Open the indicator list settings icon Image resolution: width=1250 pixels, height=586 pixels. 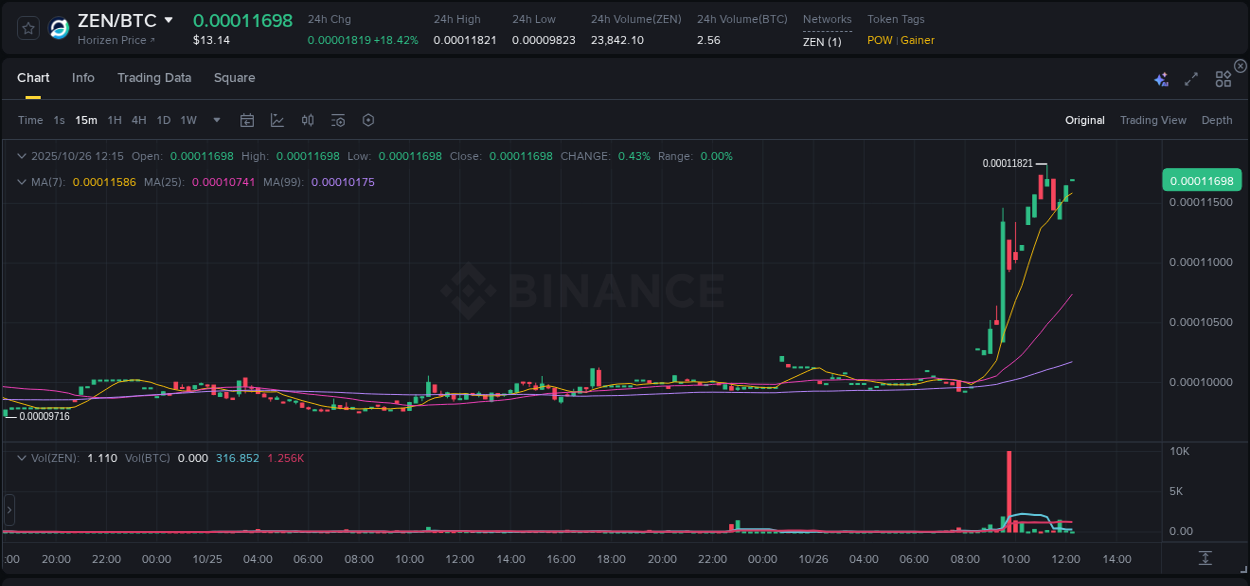[337, 120]
